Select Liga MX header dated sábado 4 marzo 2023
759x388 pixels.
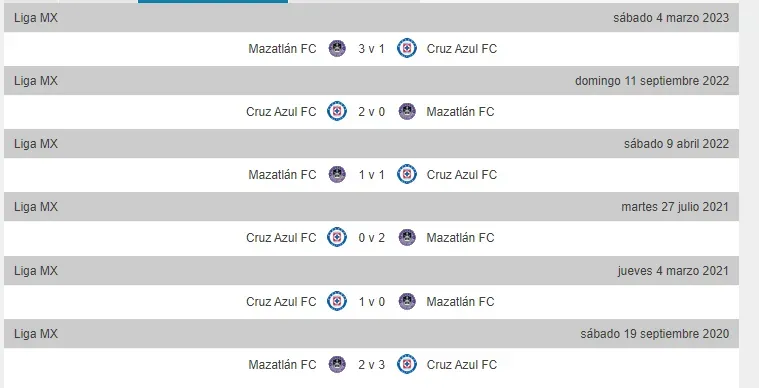(371, 18)
